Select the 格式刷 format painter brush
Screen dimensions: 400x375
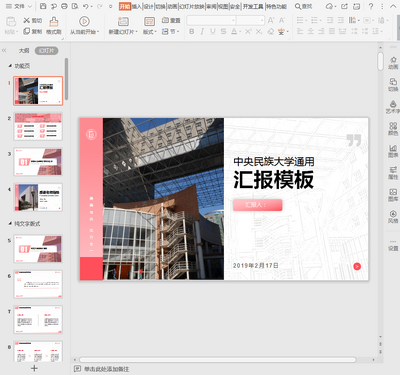coord(54,22)
